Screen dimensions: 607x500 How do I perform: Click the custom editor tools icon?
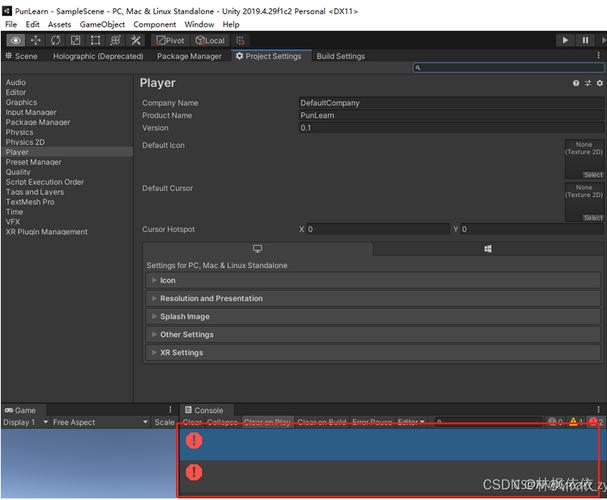[x=135, y=40]
